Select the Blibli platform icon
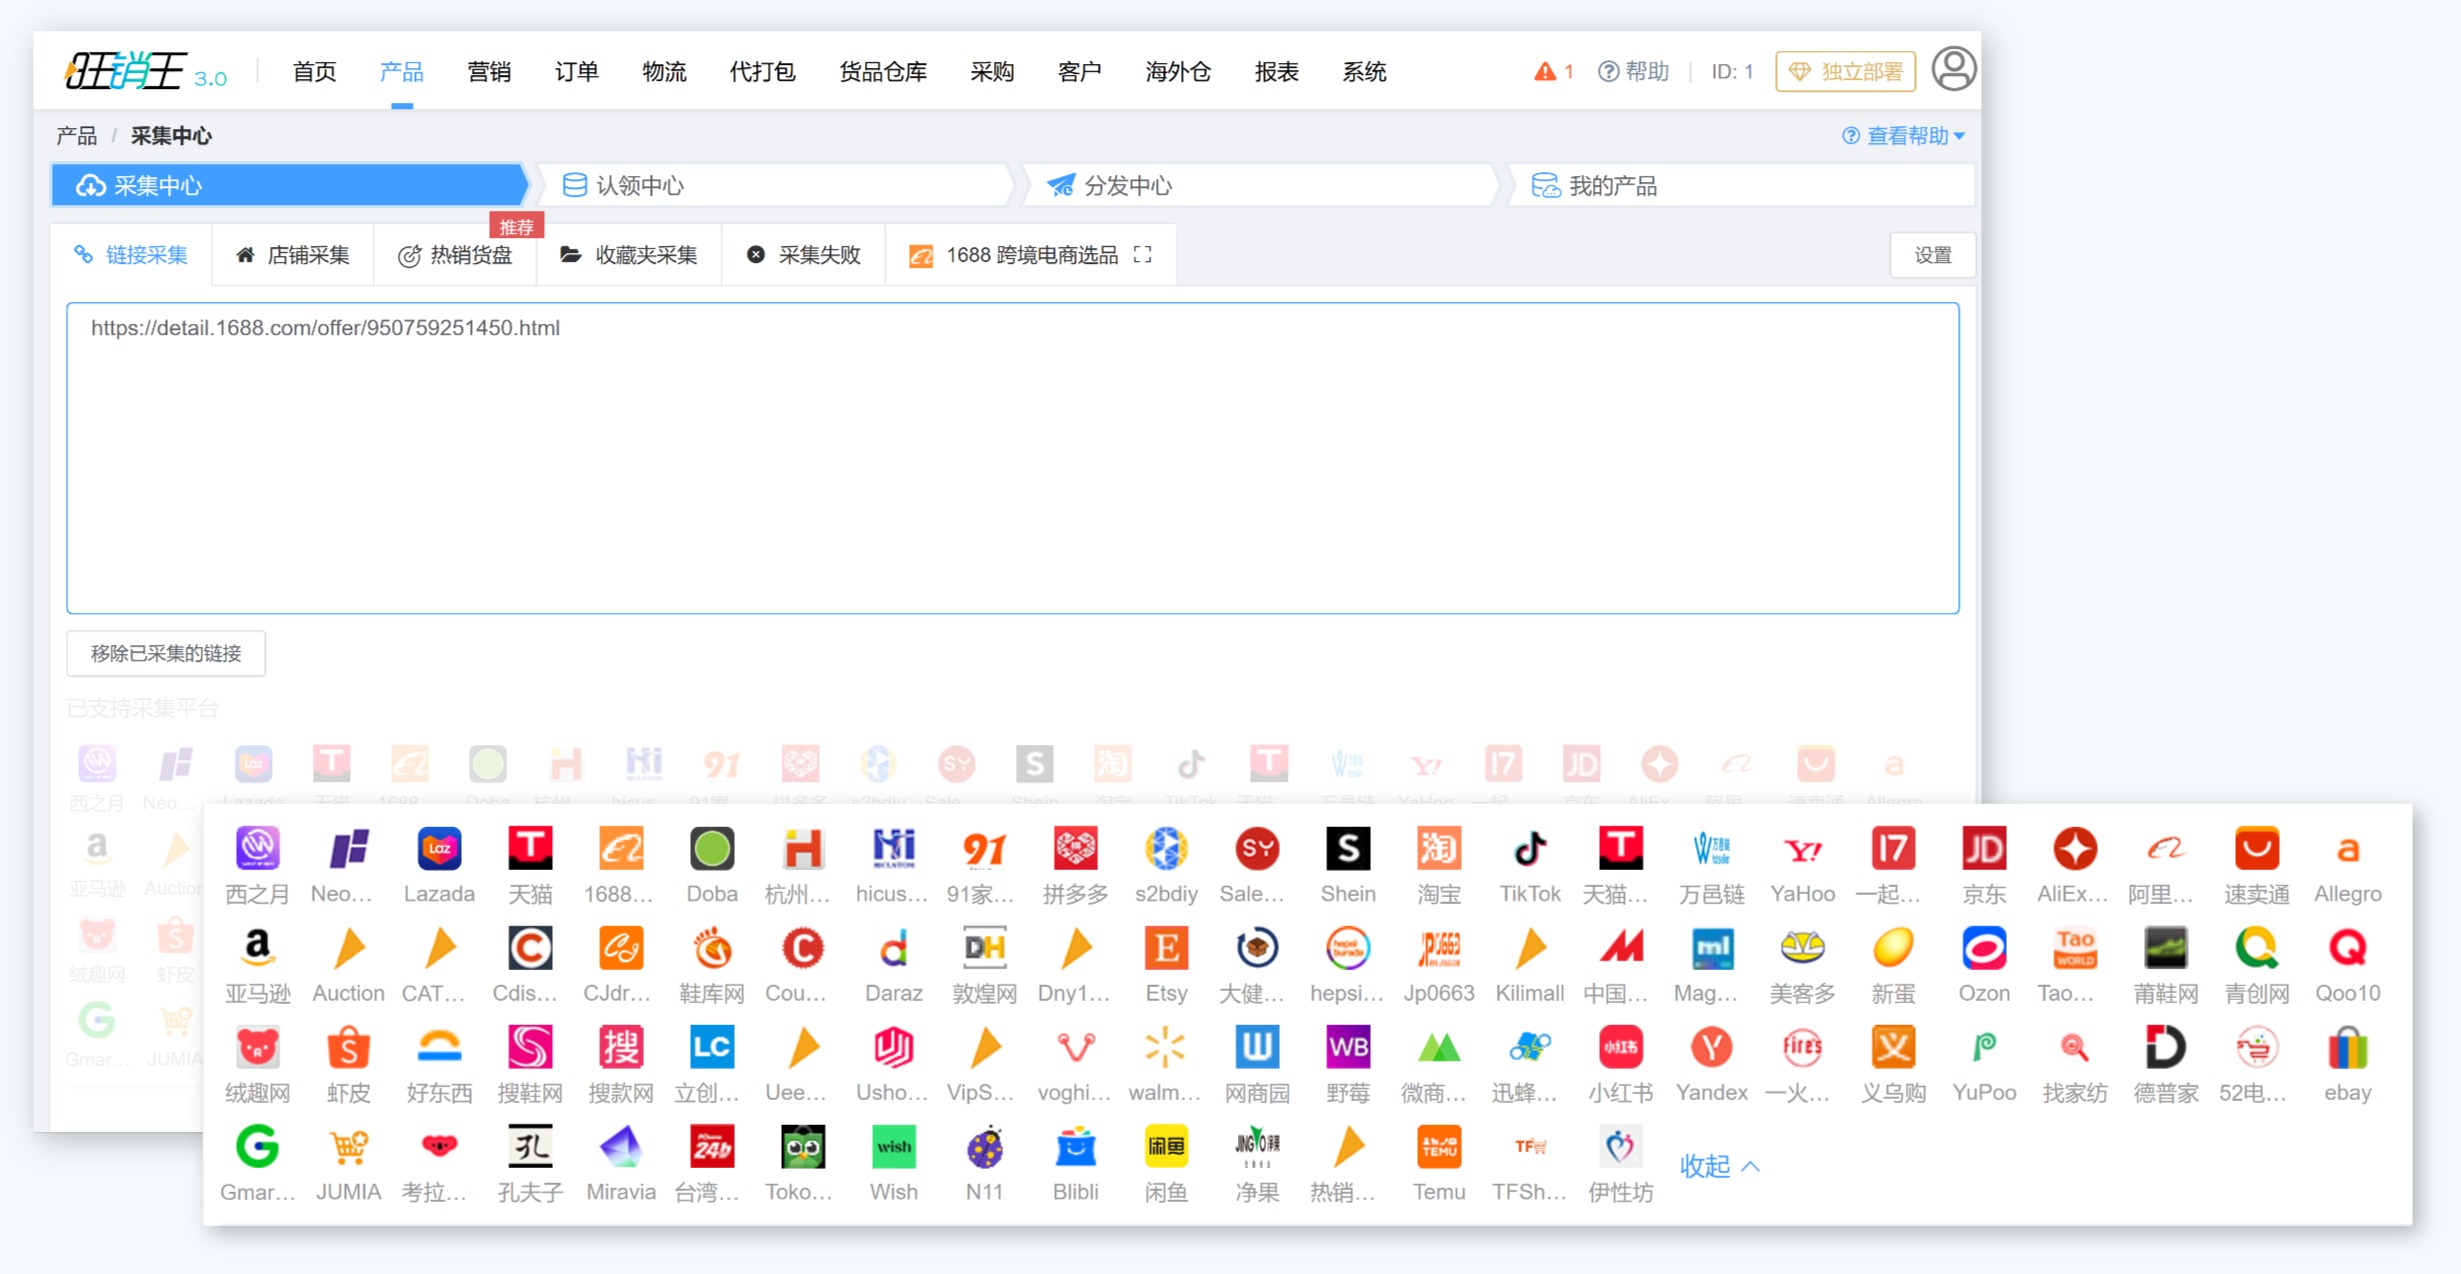Viewport: 2461px width, 1274px height. click(1075, 1147)
